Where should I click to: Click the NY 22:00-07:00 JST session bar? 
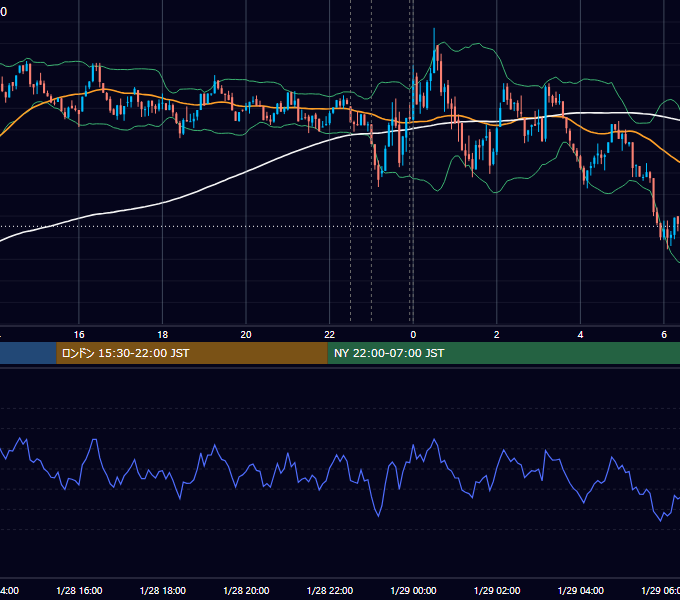click(x=503, y=353)
